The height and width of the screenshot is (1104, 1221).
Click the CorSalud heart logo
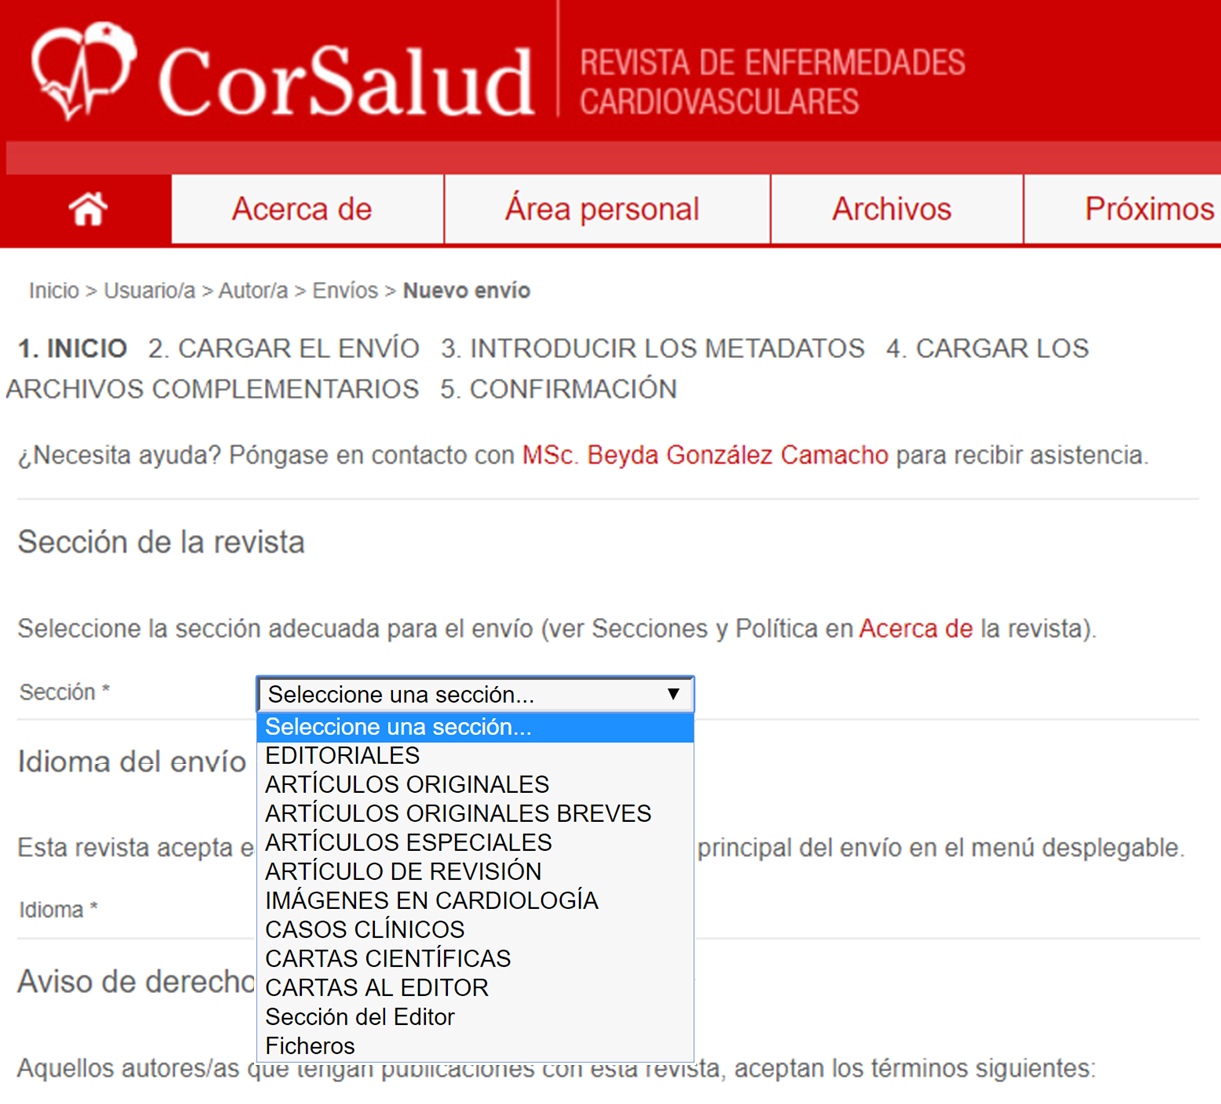point(82,72)
